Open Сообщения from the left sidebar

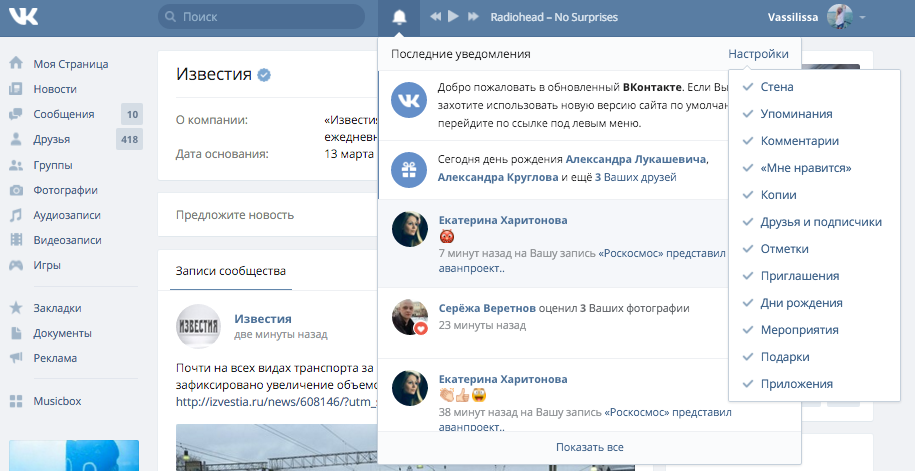coord(63,114)
